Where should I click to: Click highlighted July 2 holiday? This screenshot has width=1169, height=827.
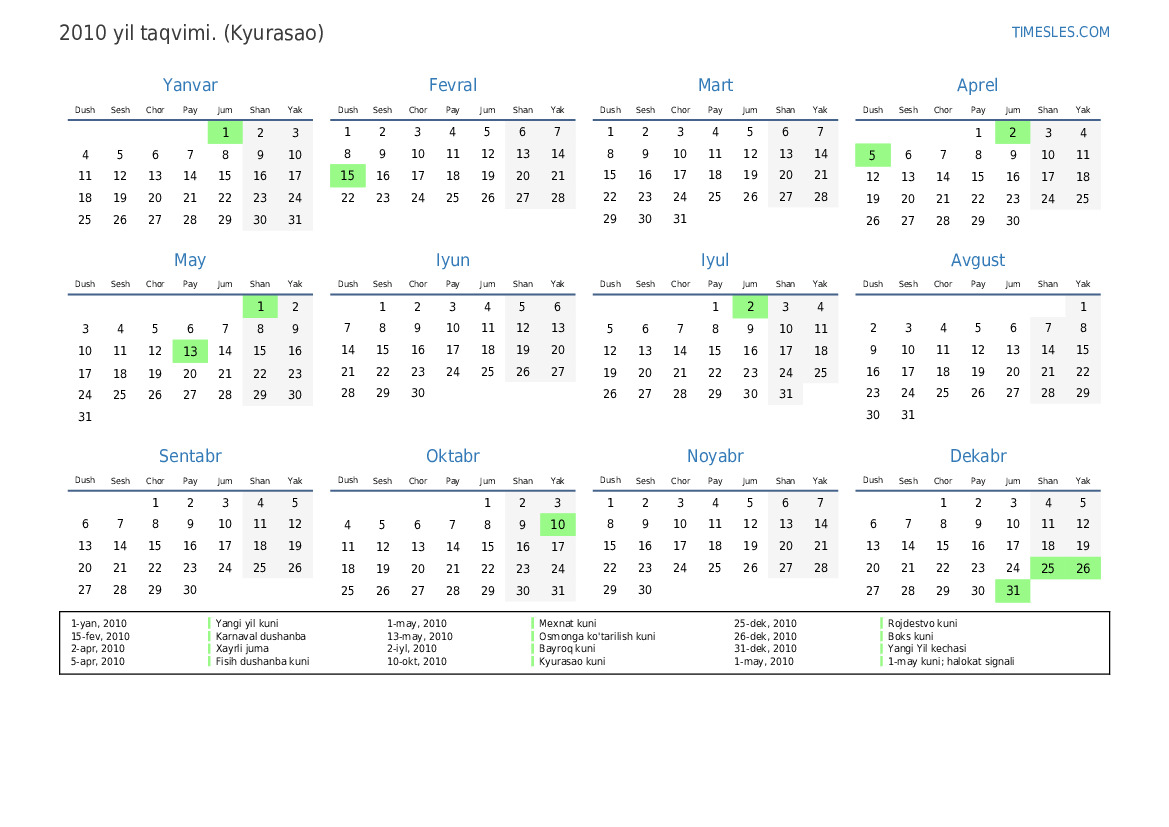click(750, 306)
